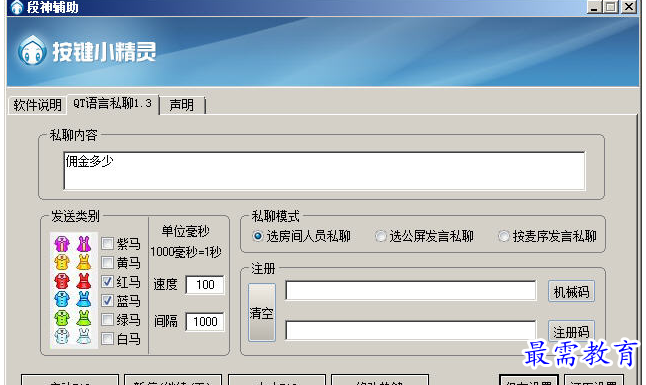646x385 pixels.
Task: Click the input field beside 机械码
Action: [411, 291]
